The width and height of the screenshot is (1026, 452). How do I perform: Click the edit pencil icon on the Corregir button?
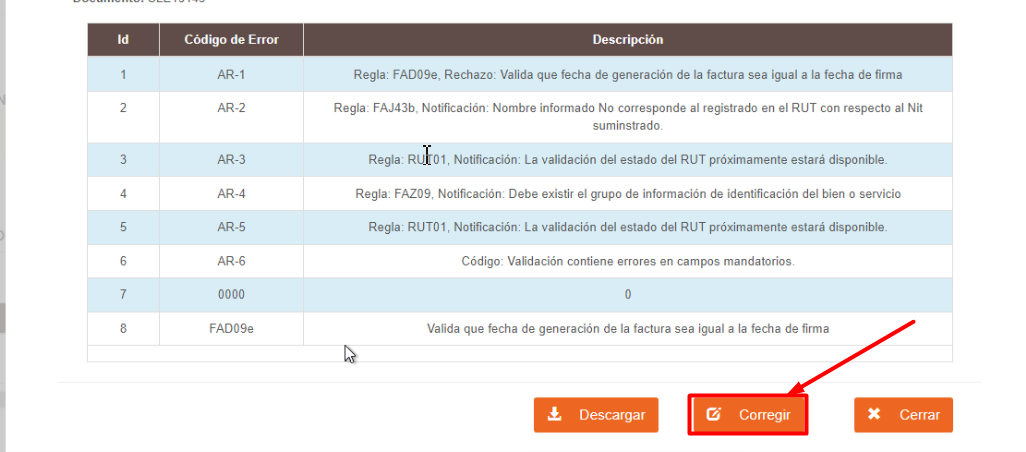714,414
